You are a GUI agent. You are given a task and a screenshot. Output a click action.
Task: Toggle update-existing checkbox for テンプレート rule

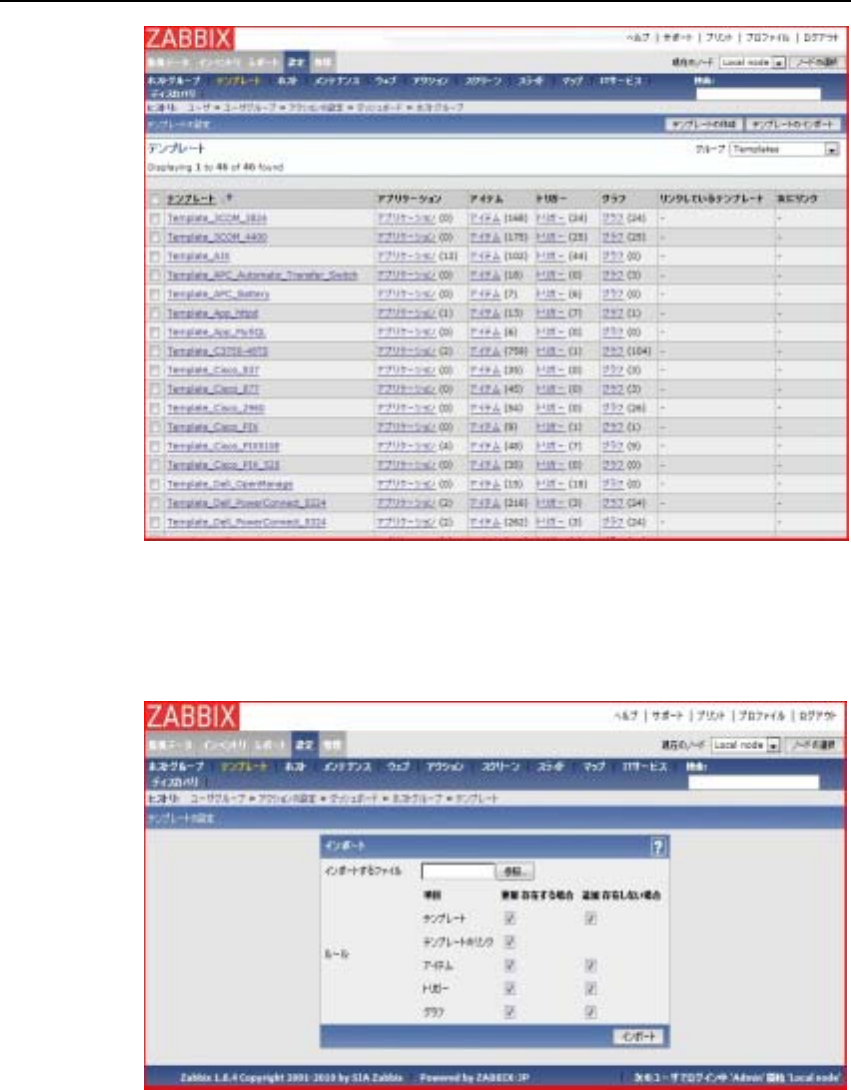510,918
